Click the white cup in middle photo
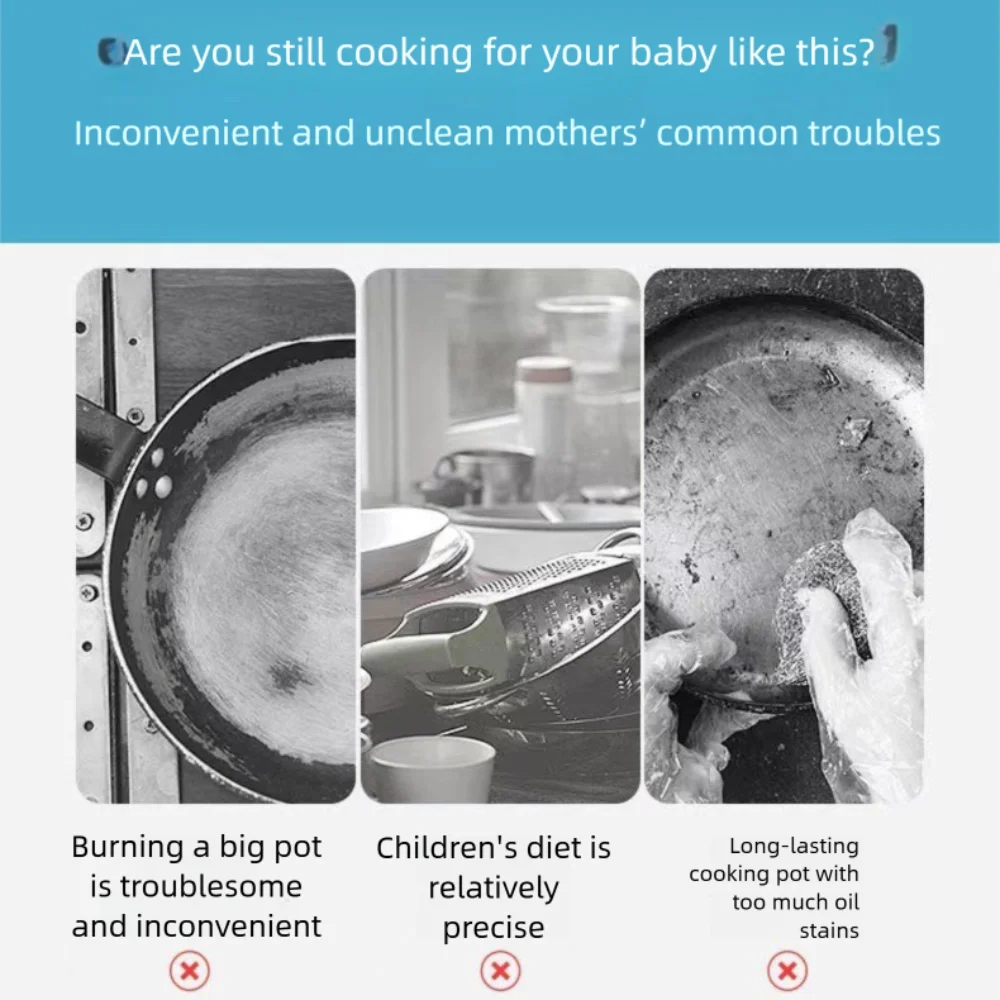 pos(433,769)
